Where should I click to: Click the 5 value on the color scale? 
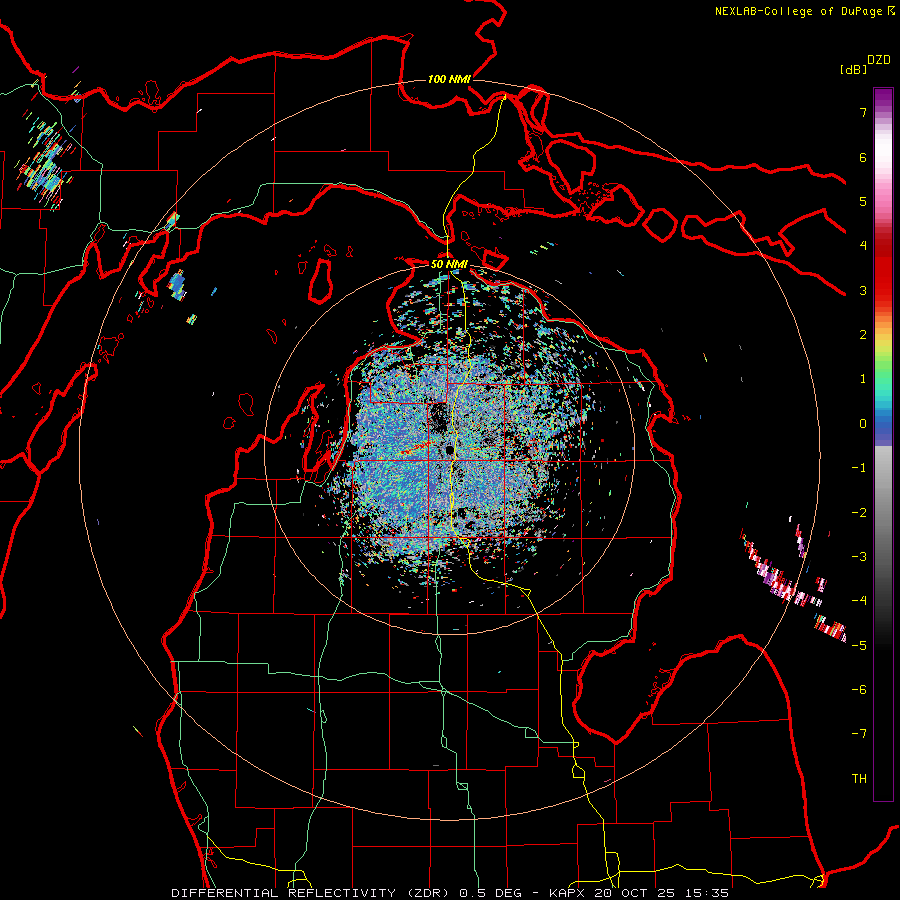point(863,201)
